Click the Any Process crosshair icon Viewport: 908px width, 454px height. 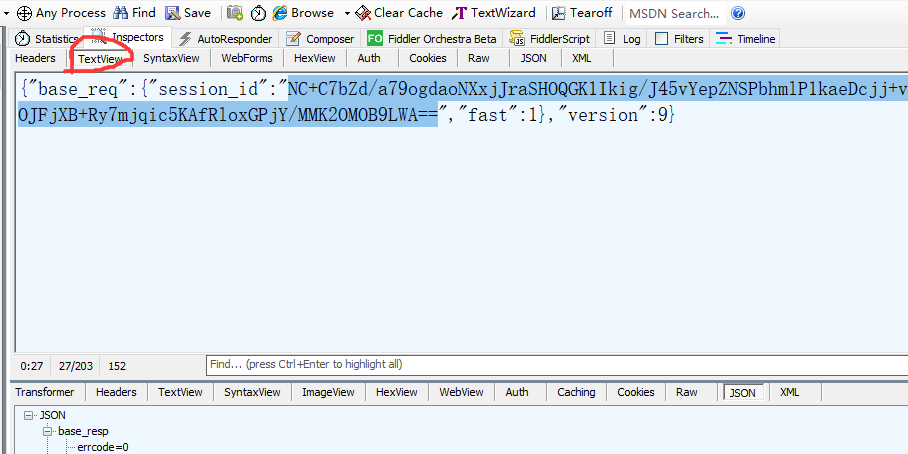click(x=24, y=13)
